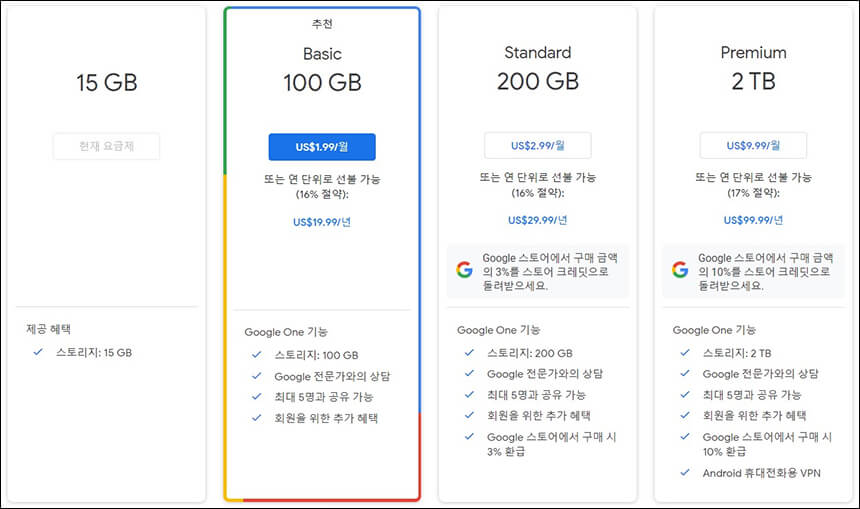Click the Premium 17% 절약 prepay note
The height and width of the screenshot is (509, 860).
(x=753, y=185)
